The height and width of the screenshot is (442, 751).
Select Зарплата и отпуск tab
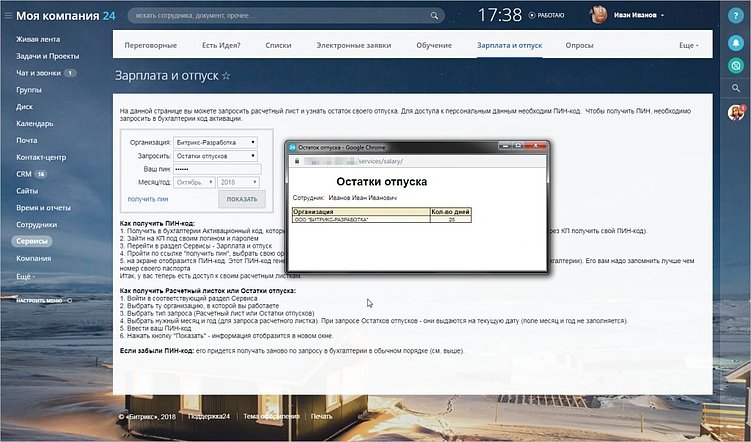[510, 45]
